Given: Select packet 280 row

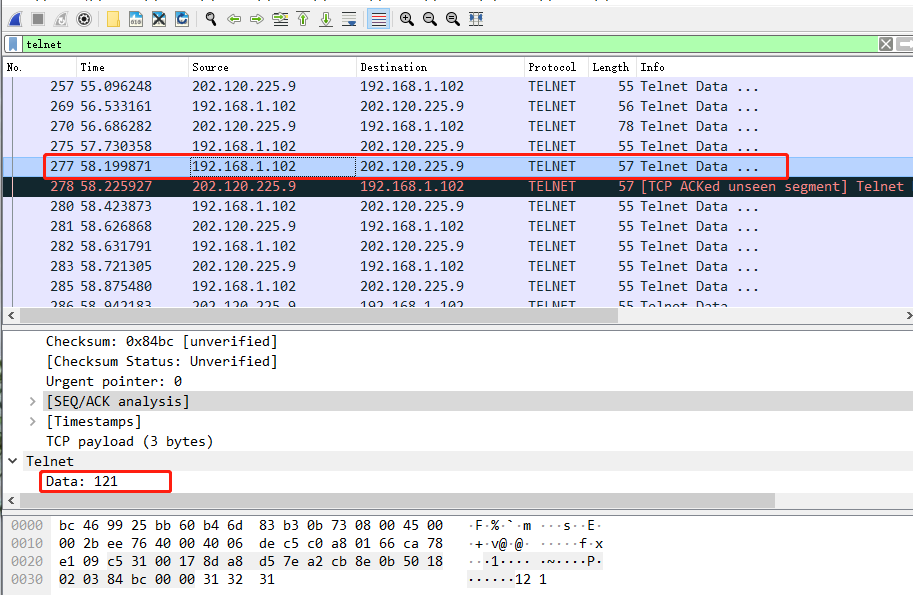Looking at the screenshot, I should click(x=458, y=207).
